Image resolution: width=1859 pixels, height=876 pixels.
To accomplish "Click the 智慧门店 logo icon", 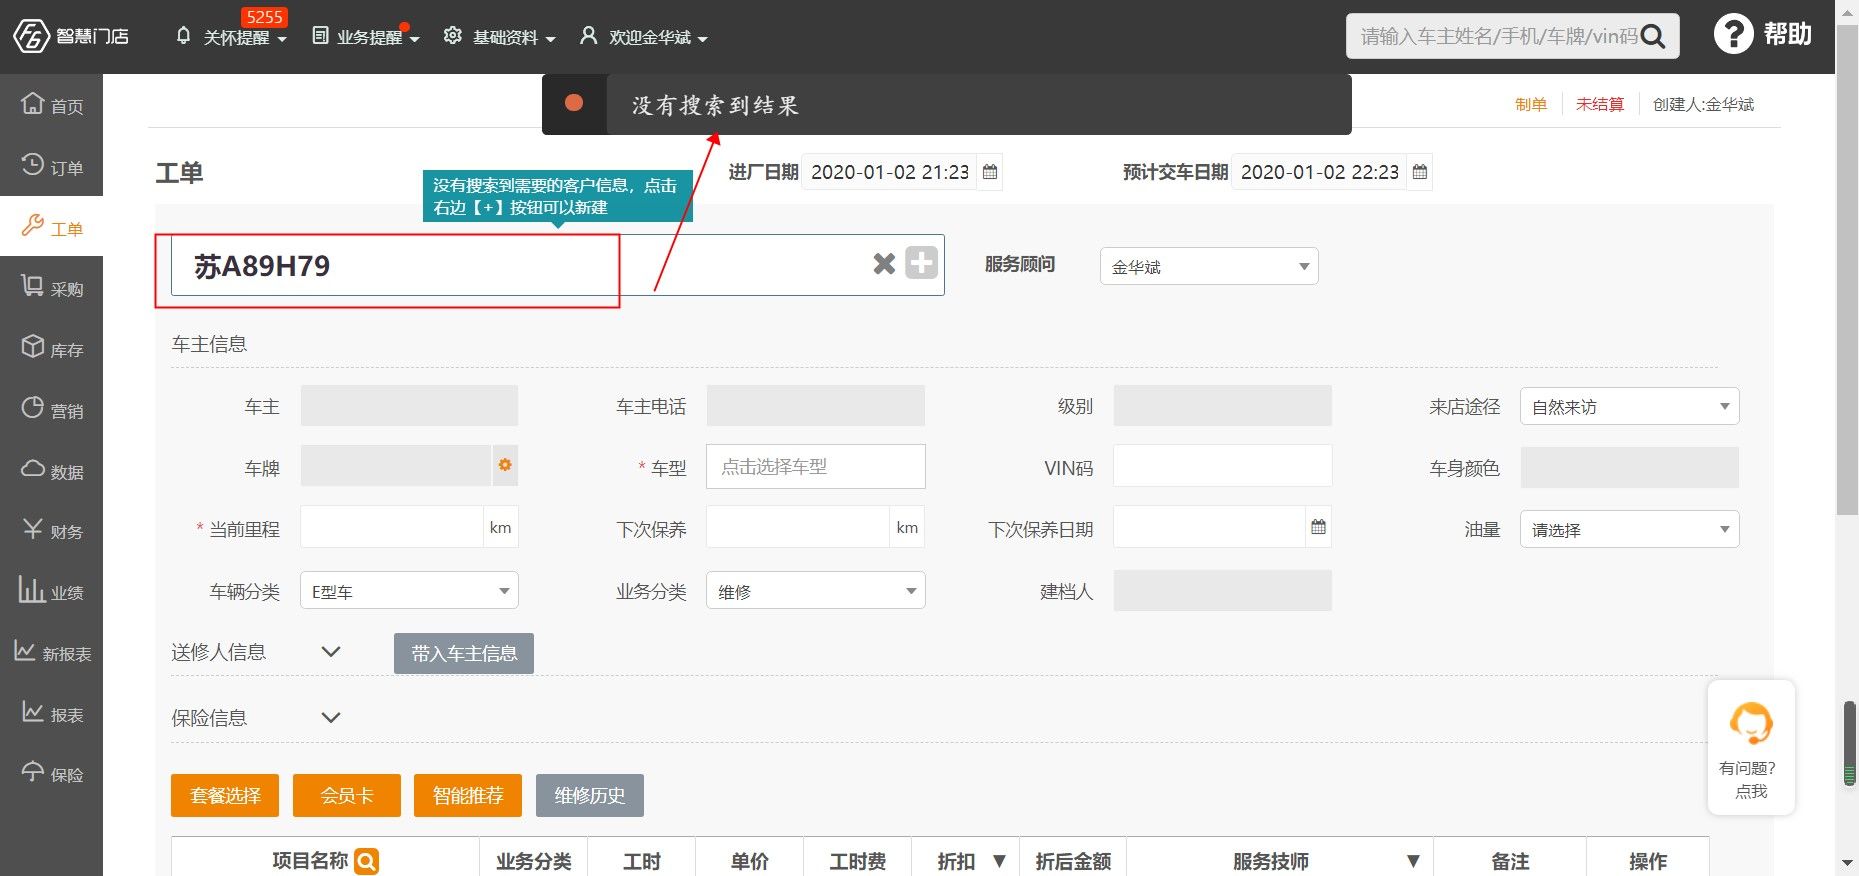I will click(31, 37).
